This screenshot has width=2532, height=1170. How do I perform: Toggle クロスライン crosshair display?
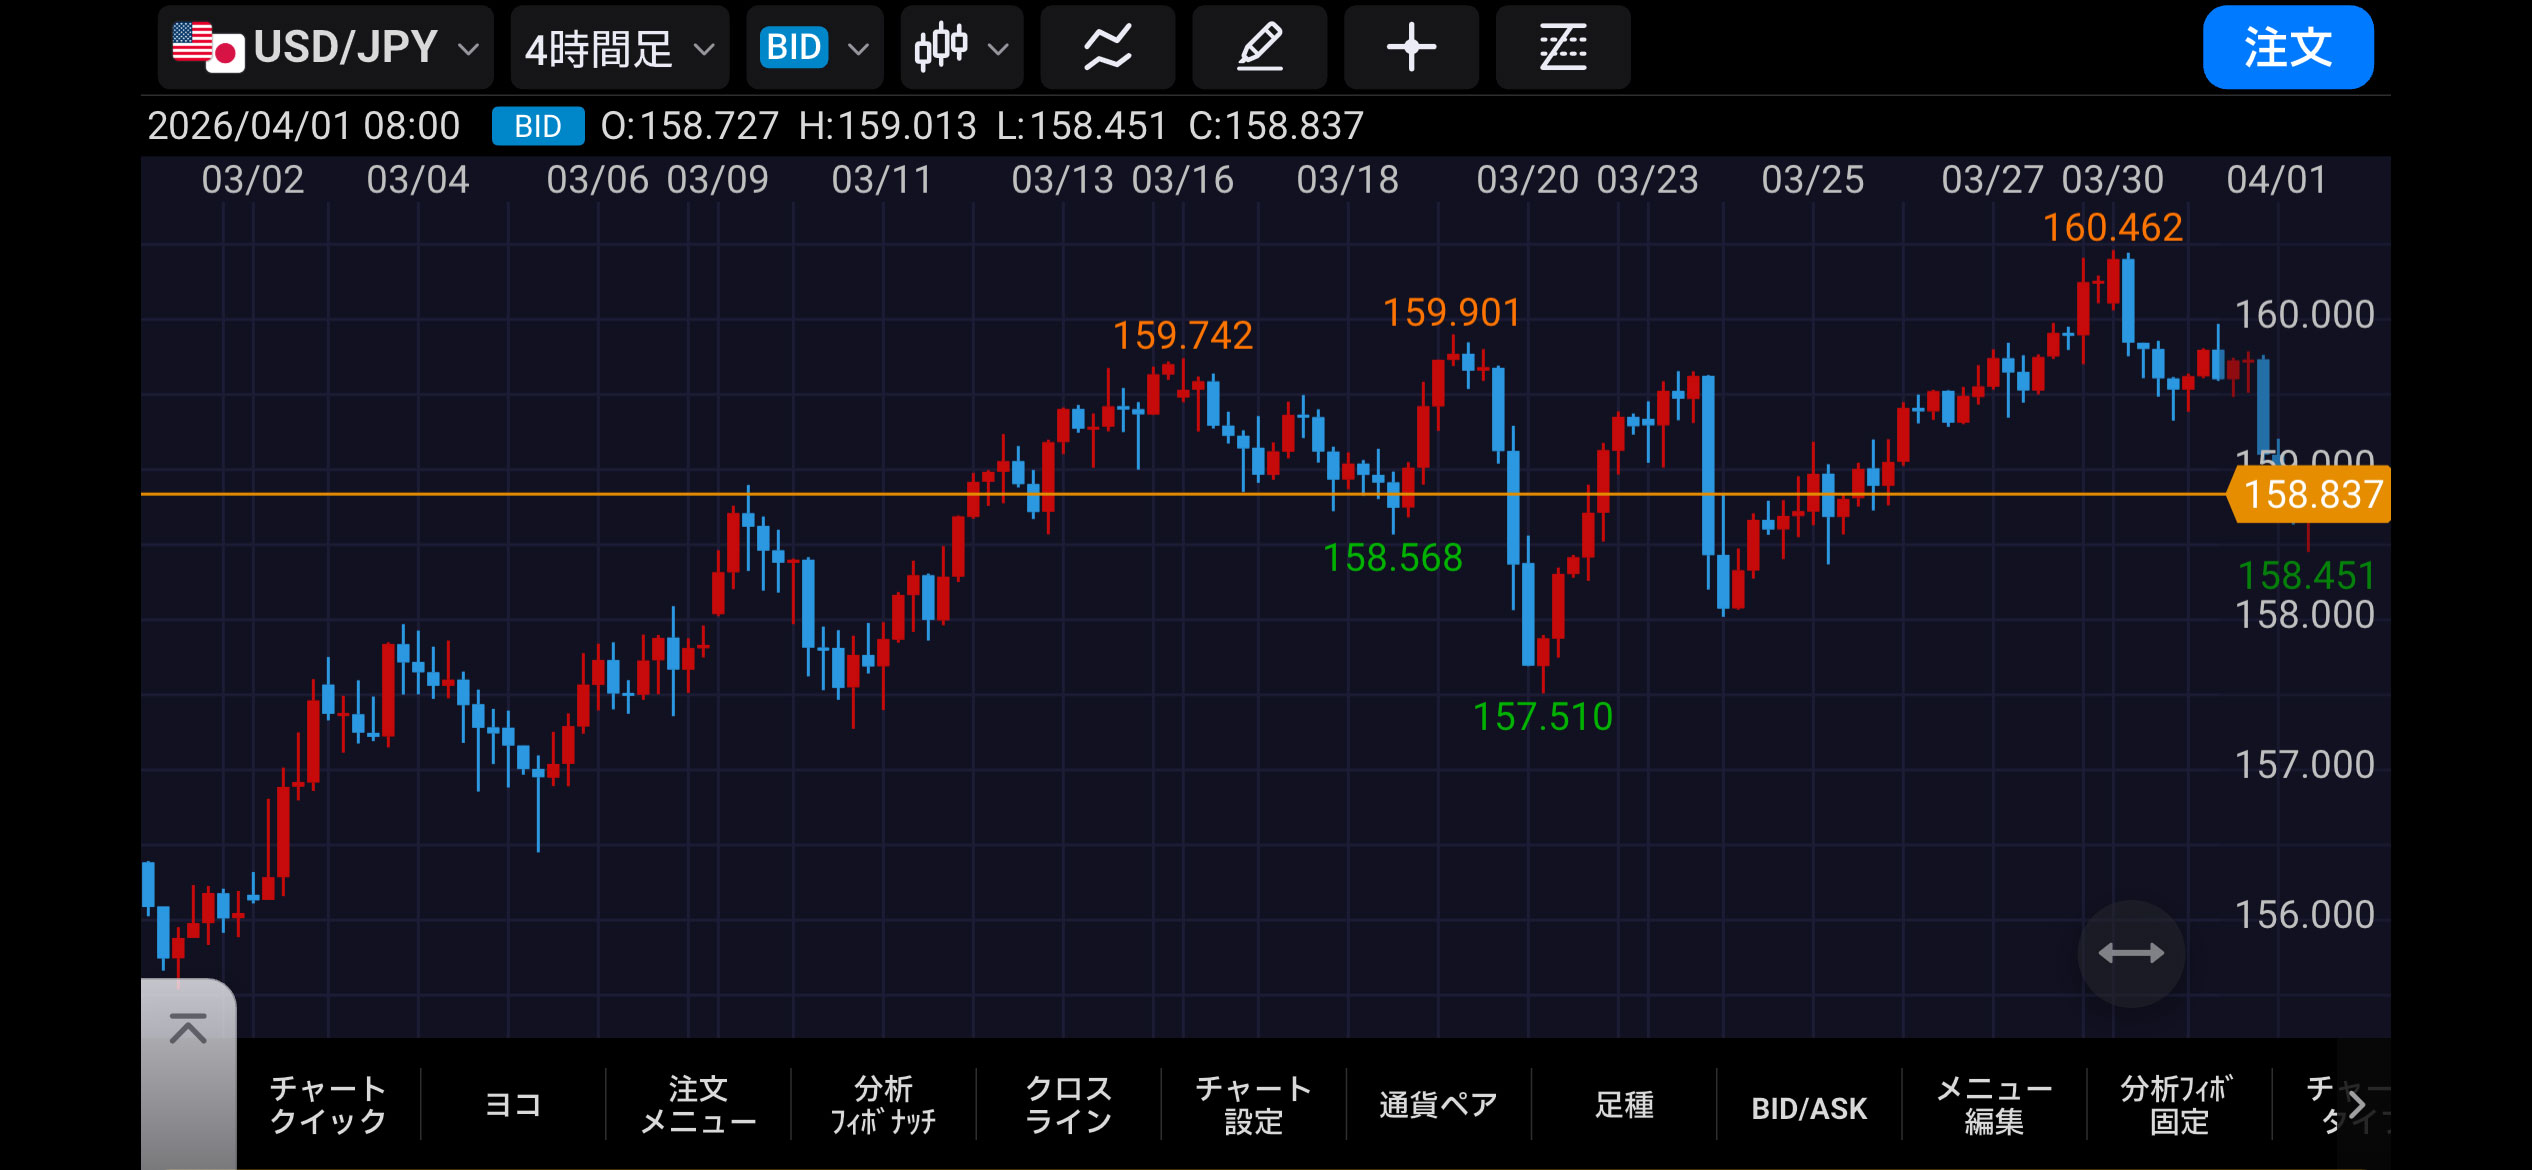[x=1068, y=1105]
